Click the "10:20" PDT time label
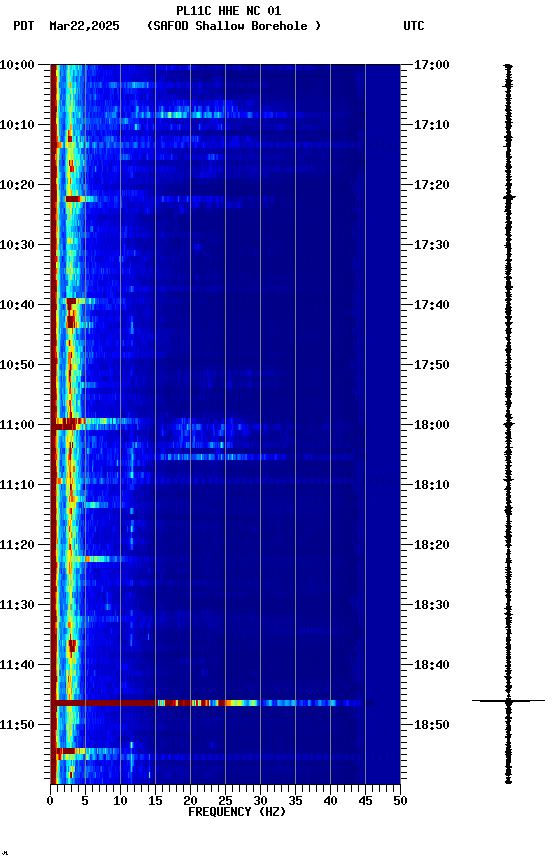This screenshot has height=864, width=552. [17, 185]
